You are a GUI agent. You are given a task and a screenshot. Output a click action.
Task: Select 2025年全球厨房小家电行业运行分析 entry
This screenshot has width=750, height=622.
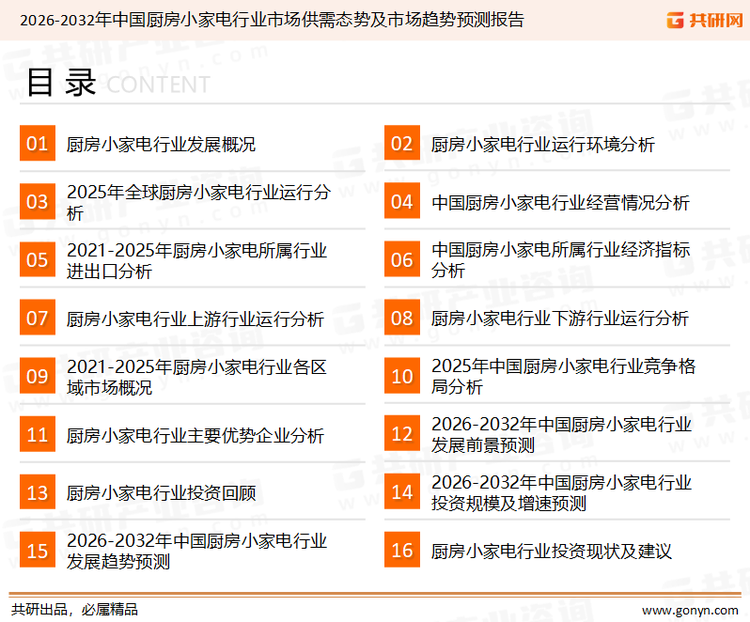[x=199, y=202]
